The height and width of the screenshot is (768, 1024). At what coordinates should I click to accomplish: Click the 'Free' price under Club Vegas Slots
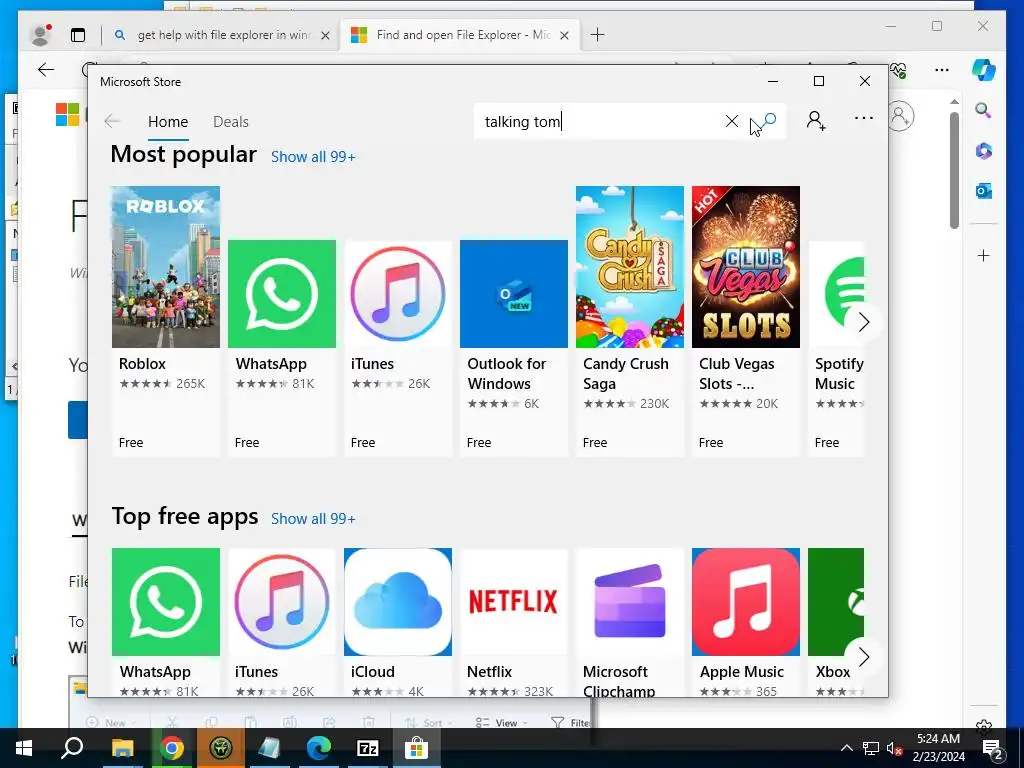711,443
